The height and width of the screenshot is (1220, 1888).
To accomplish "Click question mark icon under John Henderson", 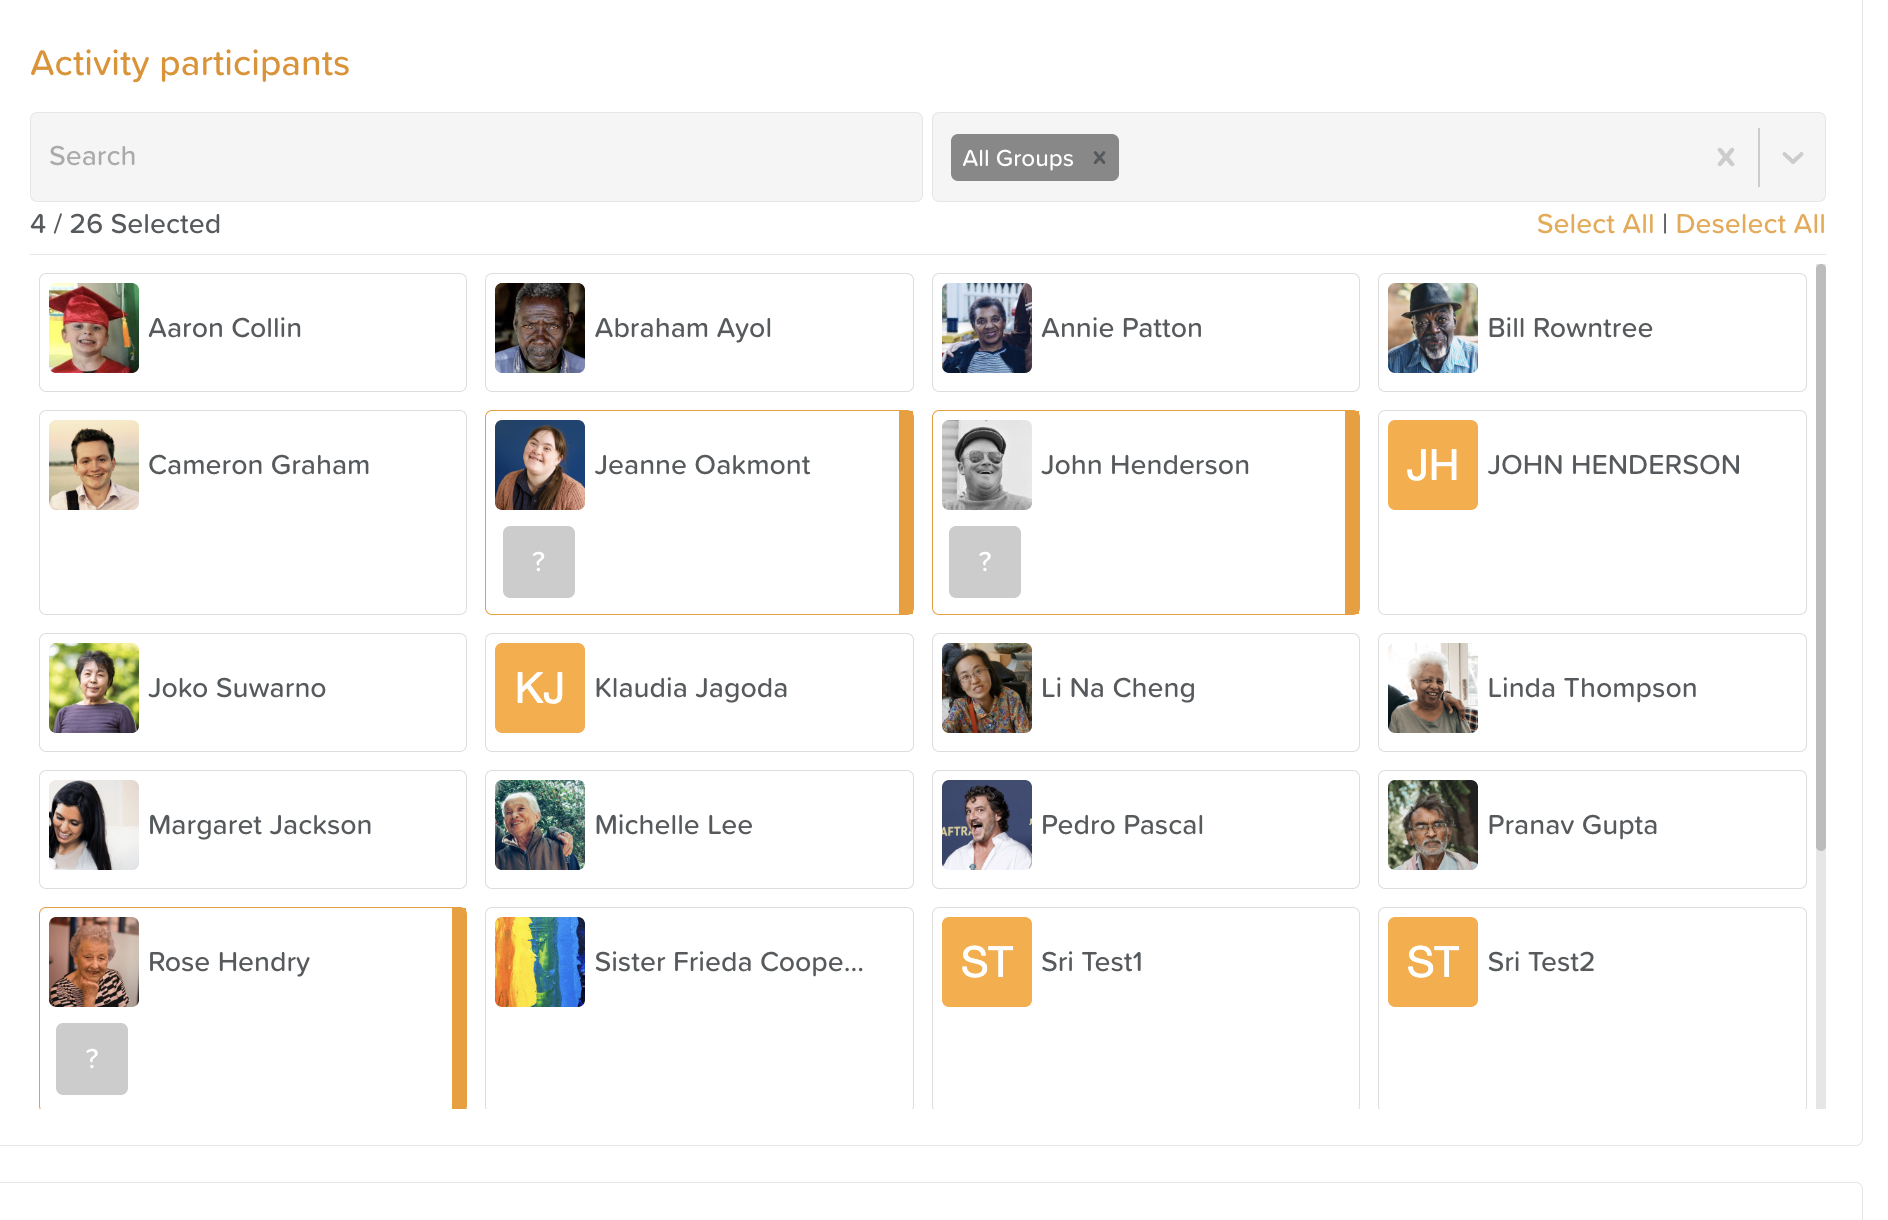I will tap(985, 562).
